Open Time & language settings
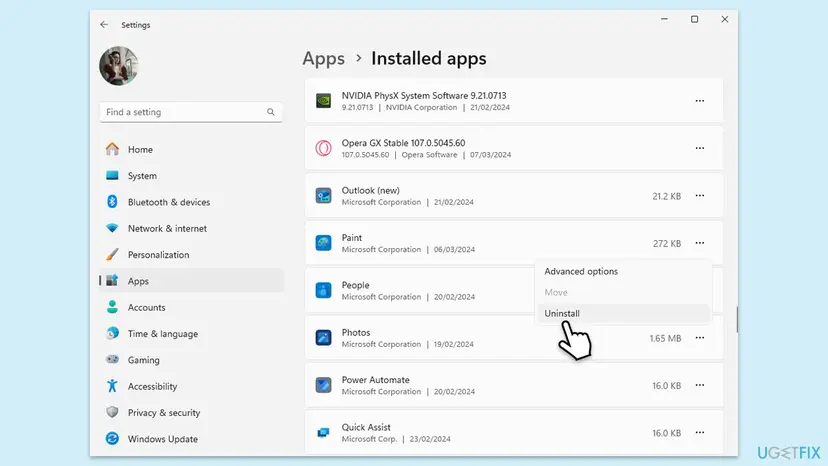The width and height of the screenshot is (828, 466). tap(191, 334)
